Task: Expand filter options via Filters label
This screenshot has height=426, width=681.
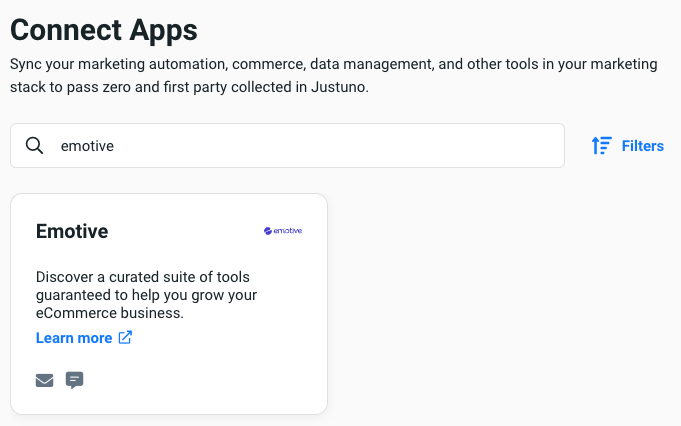Action: (x=642, y=146)
